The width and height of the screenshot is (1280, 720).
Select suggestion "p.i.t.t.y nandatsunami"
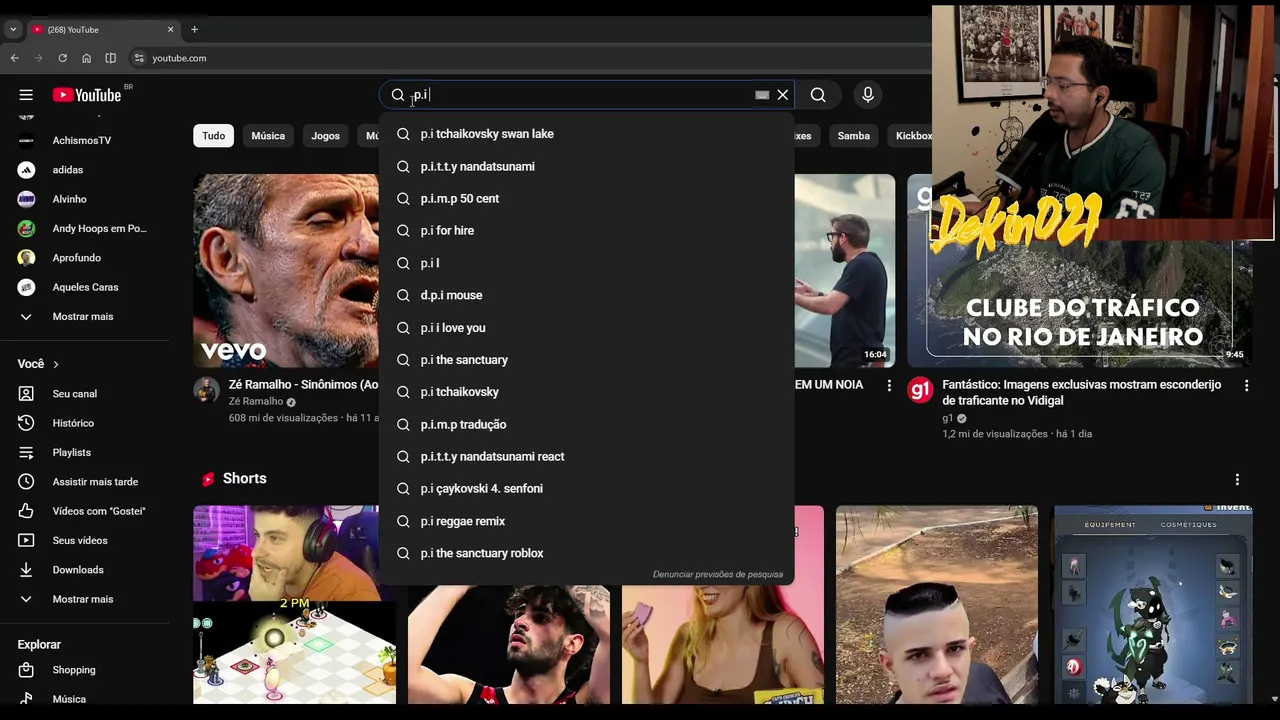click(587, 166)
